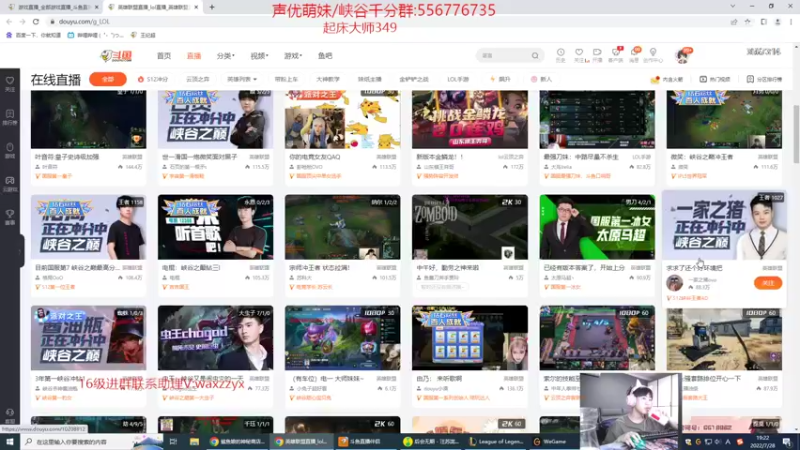
Task: Click the start broadcast camera icon
Action: [597, 55]
